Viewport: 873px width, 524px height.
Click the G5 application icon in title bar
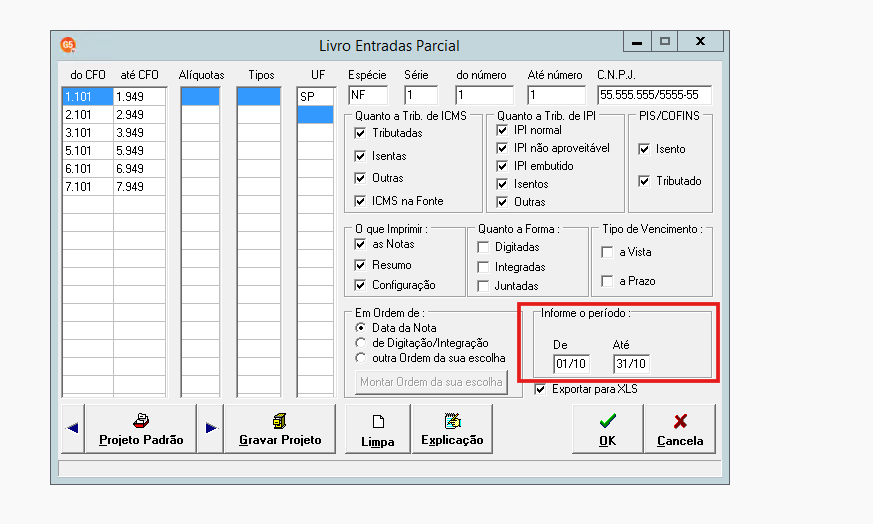point(68,45)
